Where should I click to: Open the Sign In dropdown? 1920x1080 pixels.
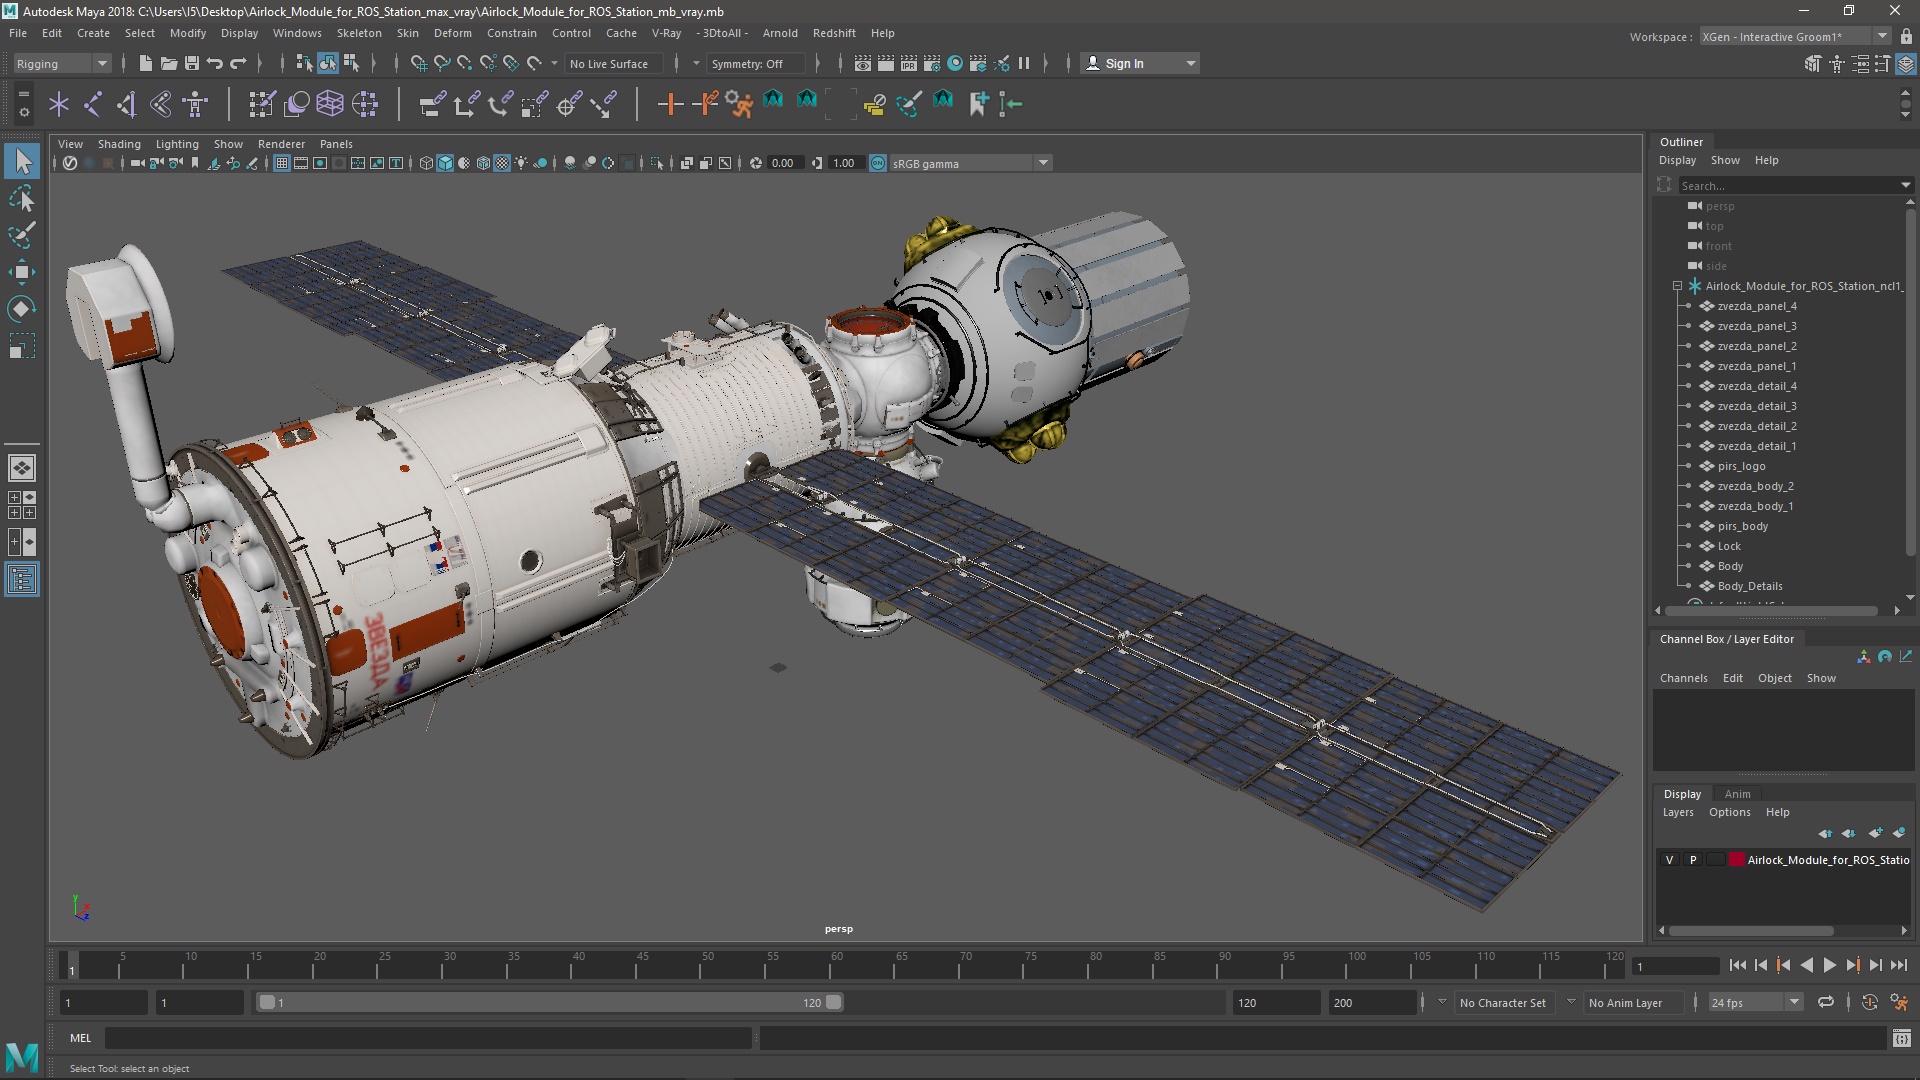(x=1140, y=63)
